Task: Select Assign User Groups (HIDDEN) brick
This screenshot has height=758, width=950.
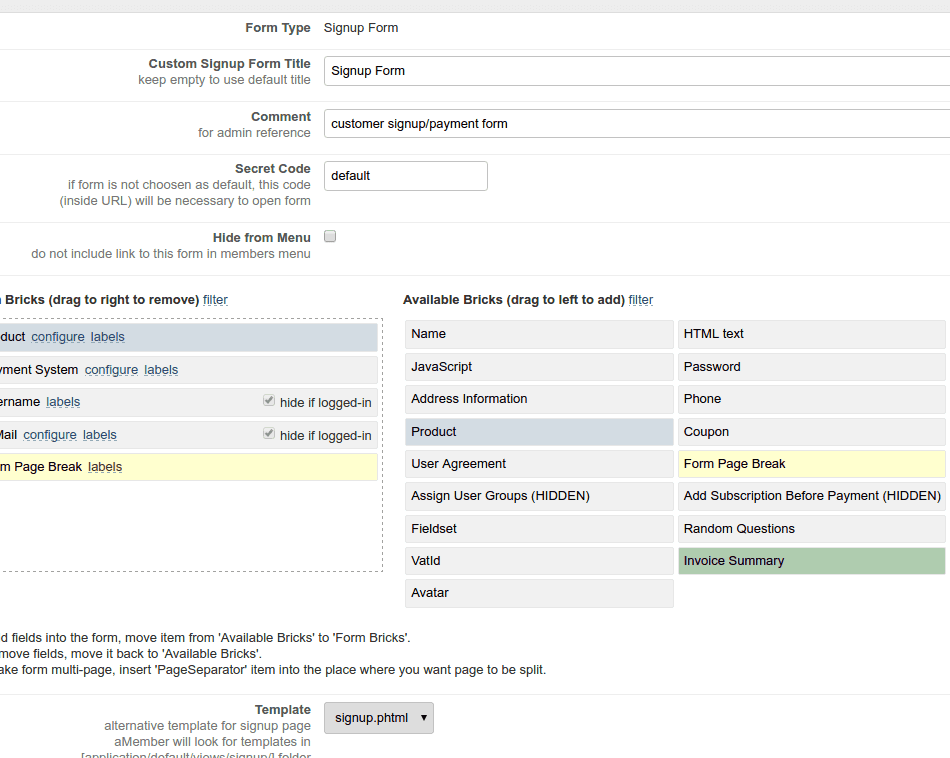Action: [x=539, y=496]
